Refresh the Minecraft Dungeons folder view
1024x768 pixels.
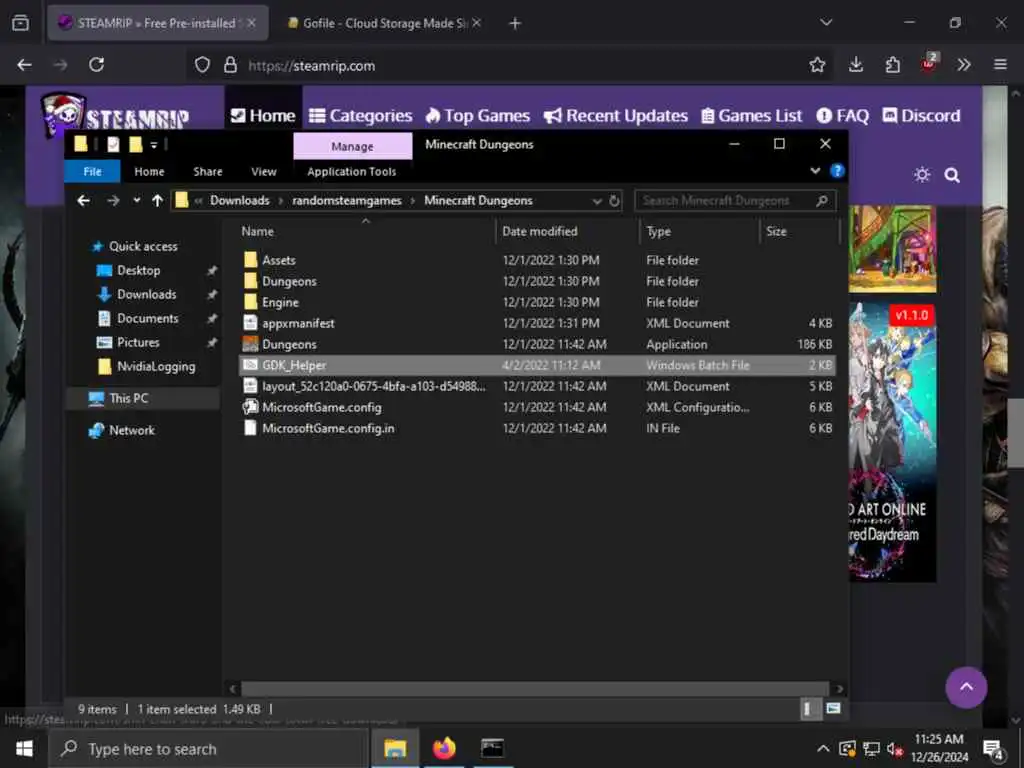614,200
